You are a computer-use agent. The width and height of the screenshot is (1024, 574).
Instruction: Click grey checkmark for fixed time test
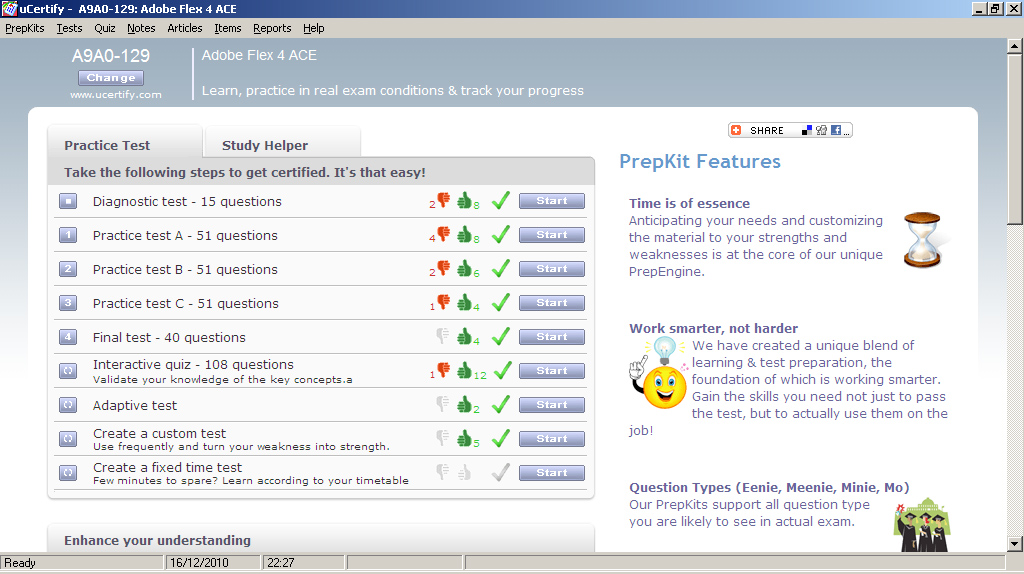click(501, 472)
